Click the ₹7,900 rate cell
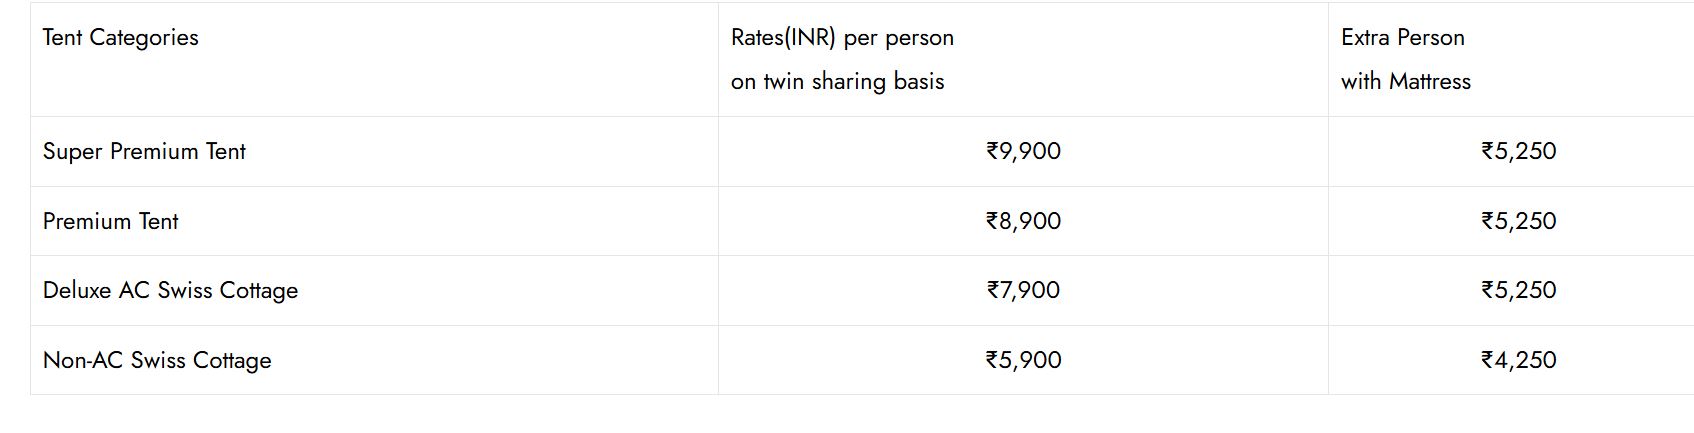1694x433 pixels. (1023, 291)
